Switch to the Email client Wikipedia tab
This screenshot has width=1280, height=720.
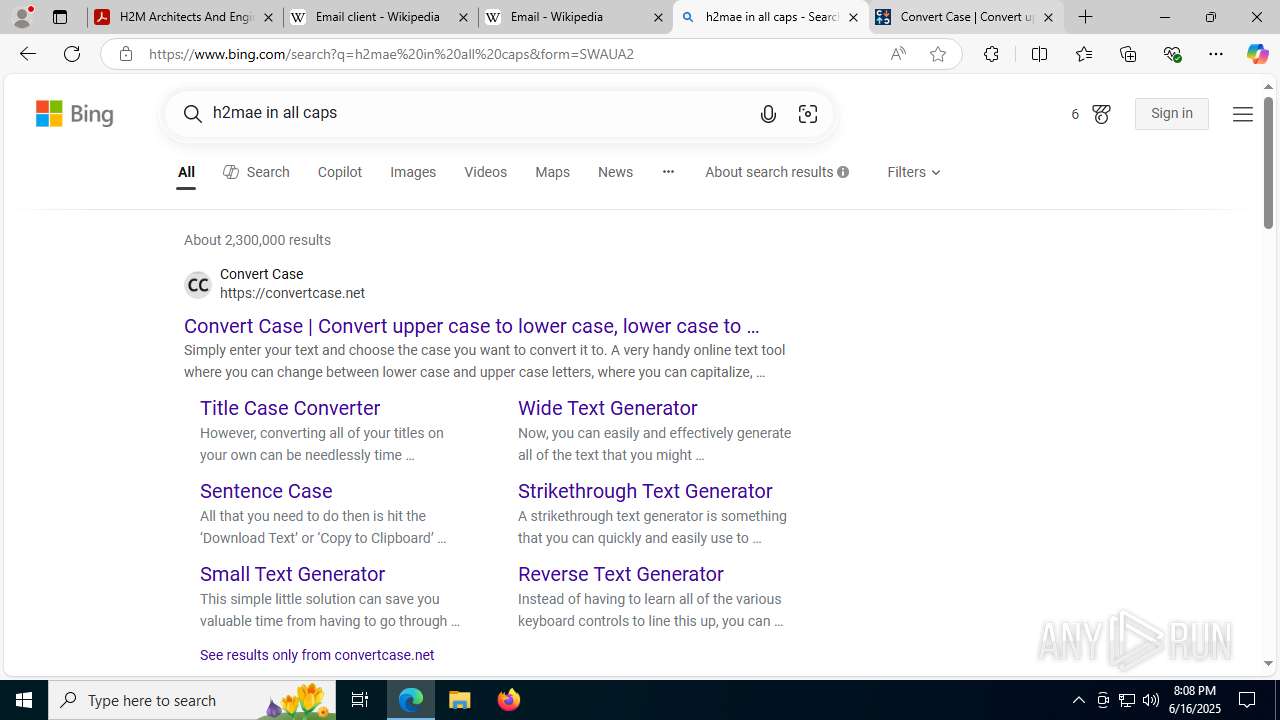coord(380,17)
